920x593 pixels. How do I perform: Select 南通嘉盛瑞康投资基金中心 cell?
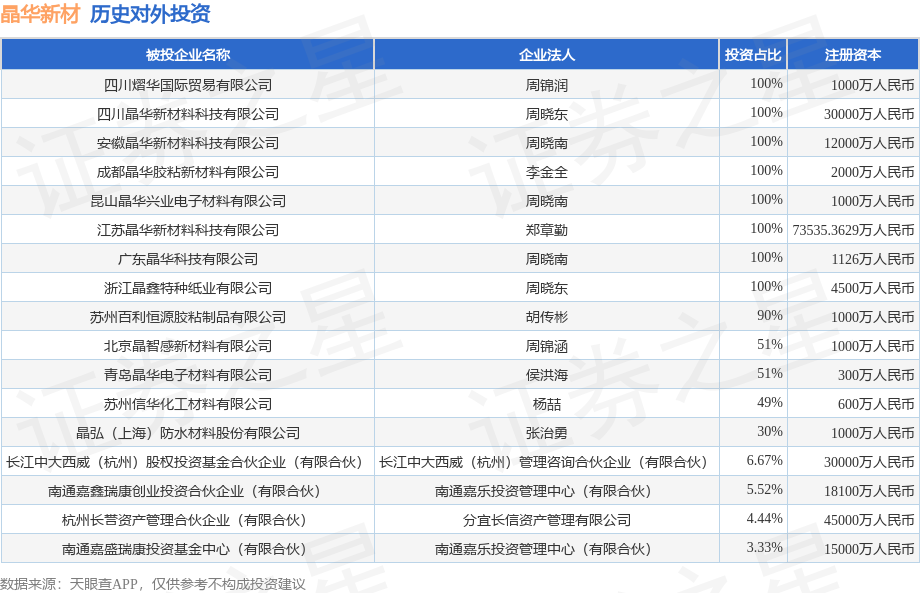coord(188,549)
